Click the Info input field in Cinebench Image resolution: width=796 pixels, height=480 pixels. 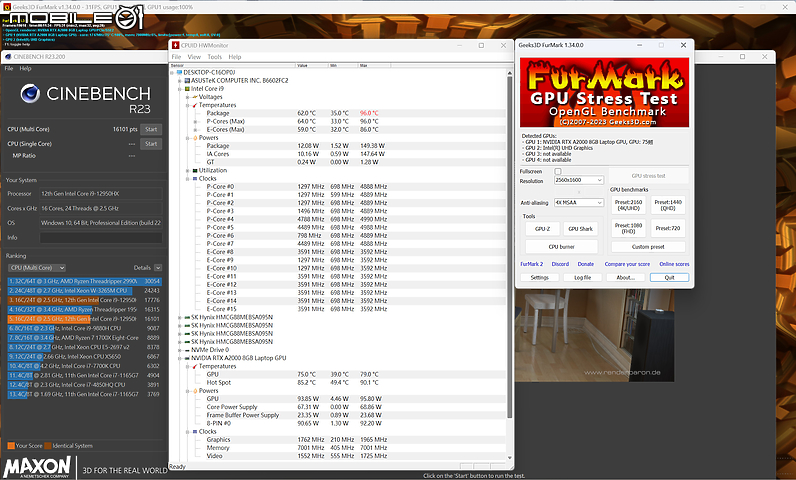pyautogui.click(x=101, y=237)
